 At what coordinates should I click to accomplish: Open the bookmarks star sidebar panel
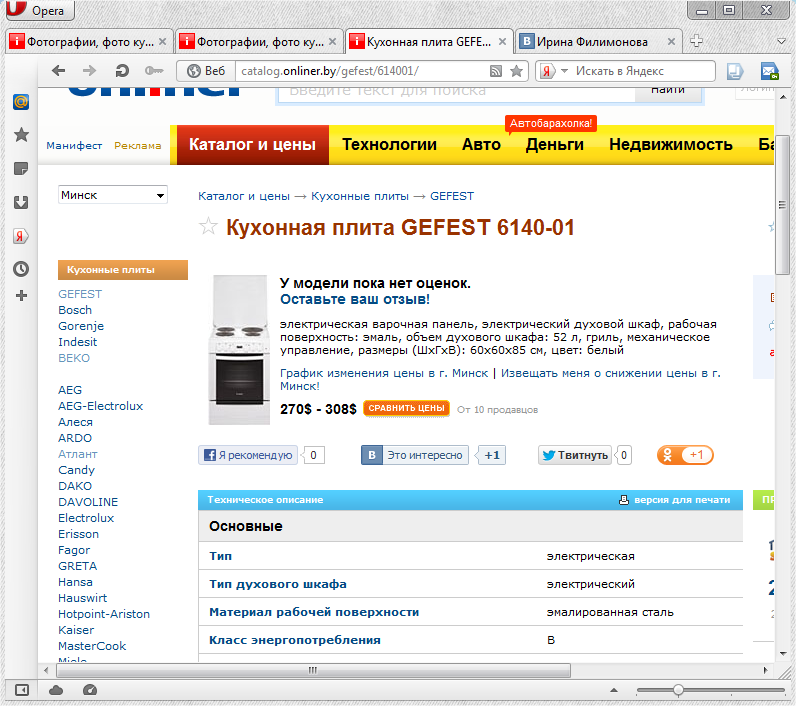point(21,135)
